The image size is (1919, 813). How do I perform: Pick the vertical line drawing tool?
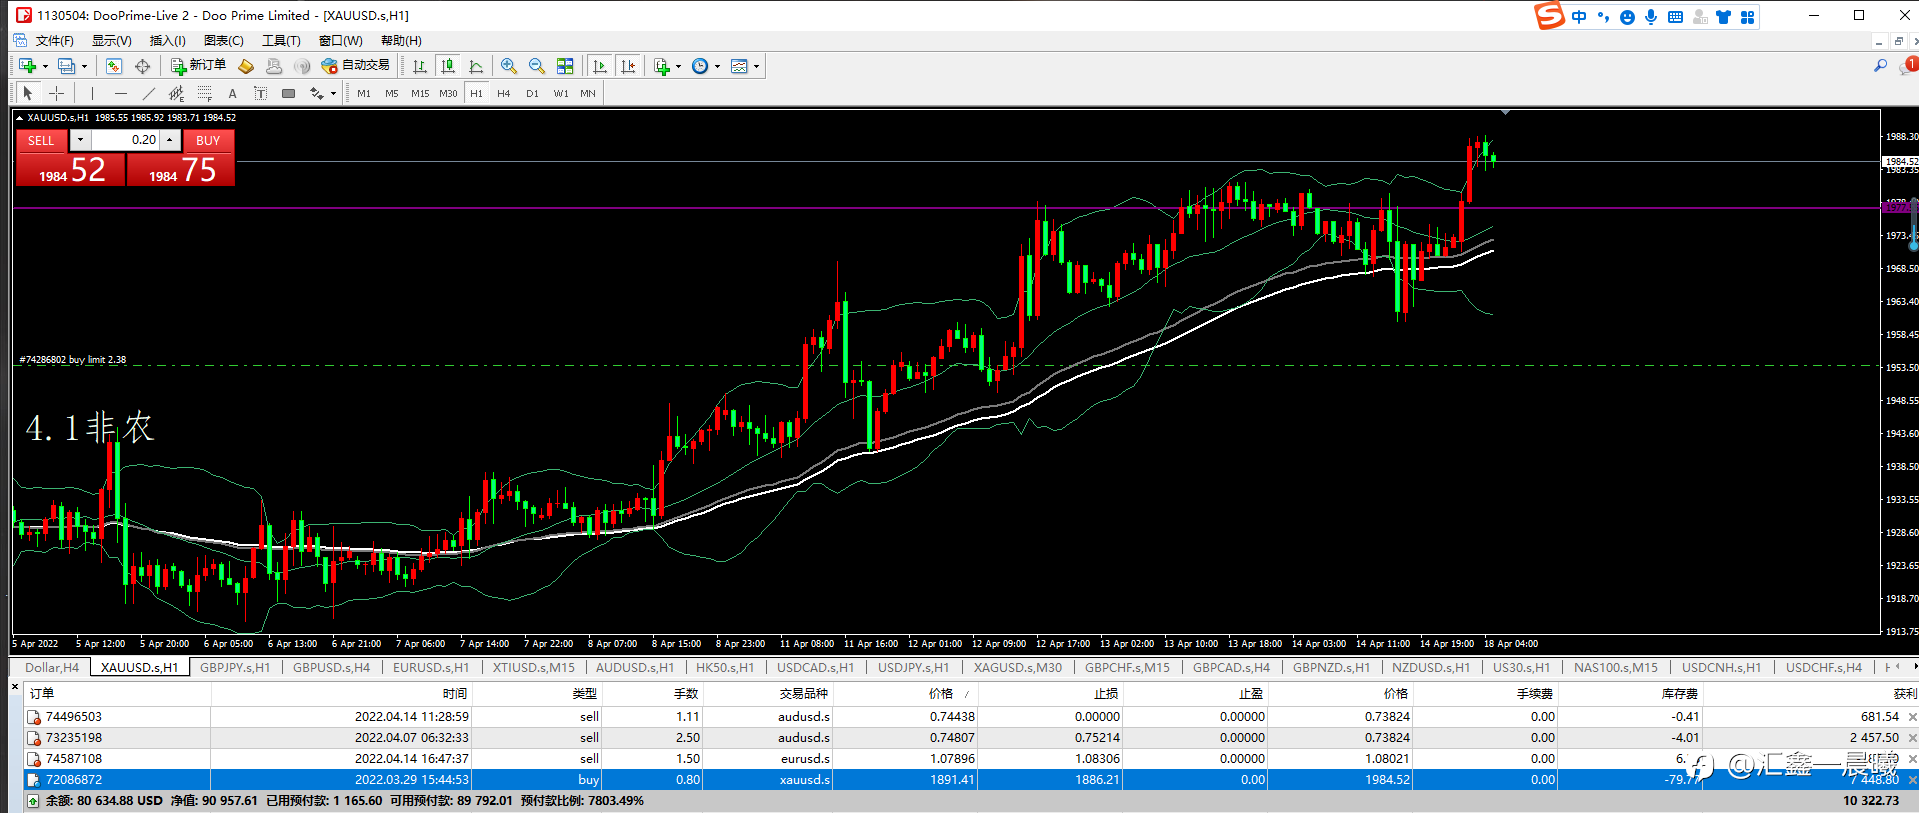pos(92,93)
